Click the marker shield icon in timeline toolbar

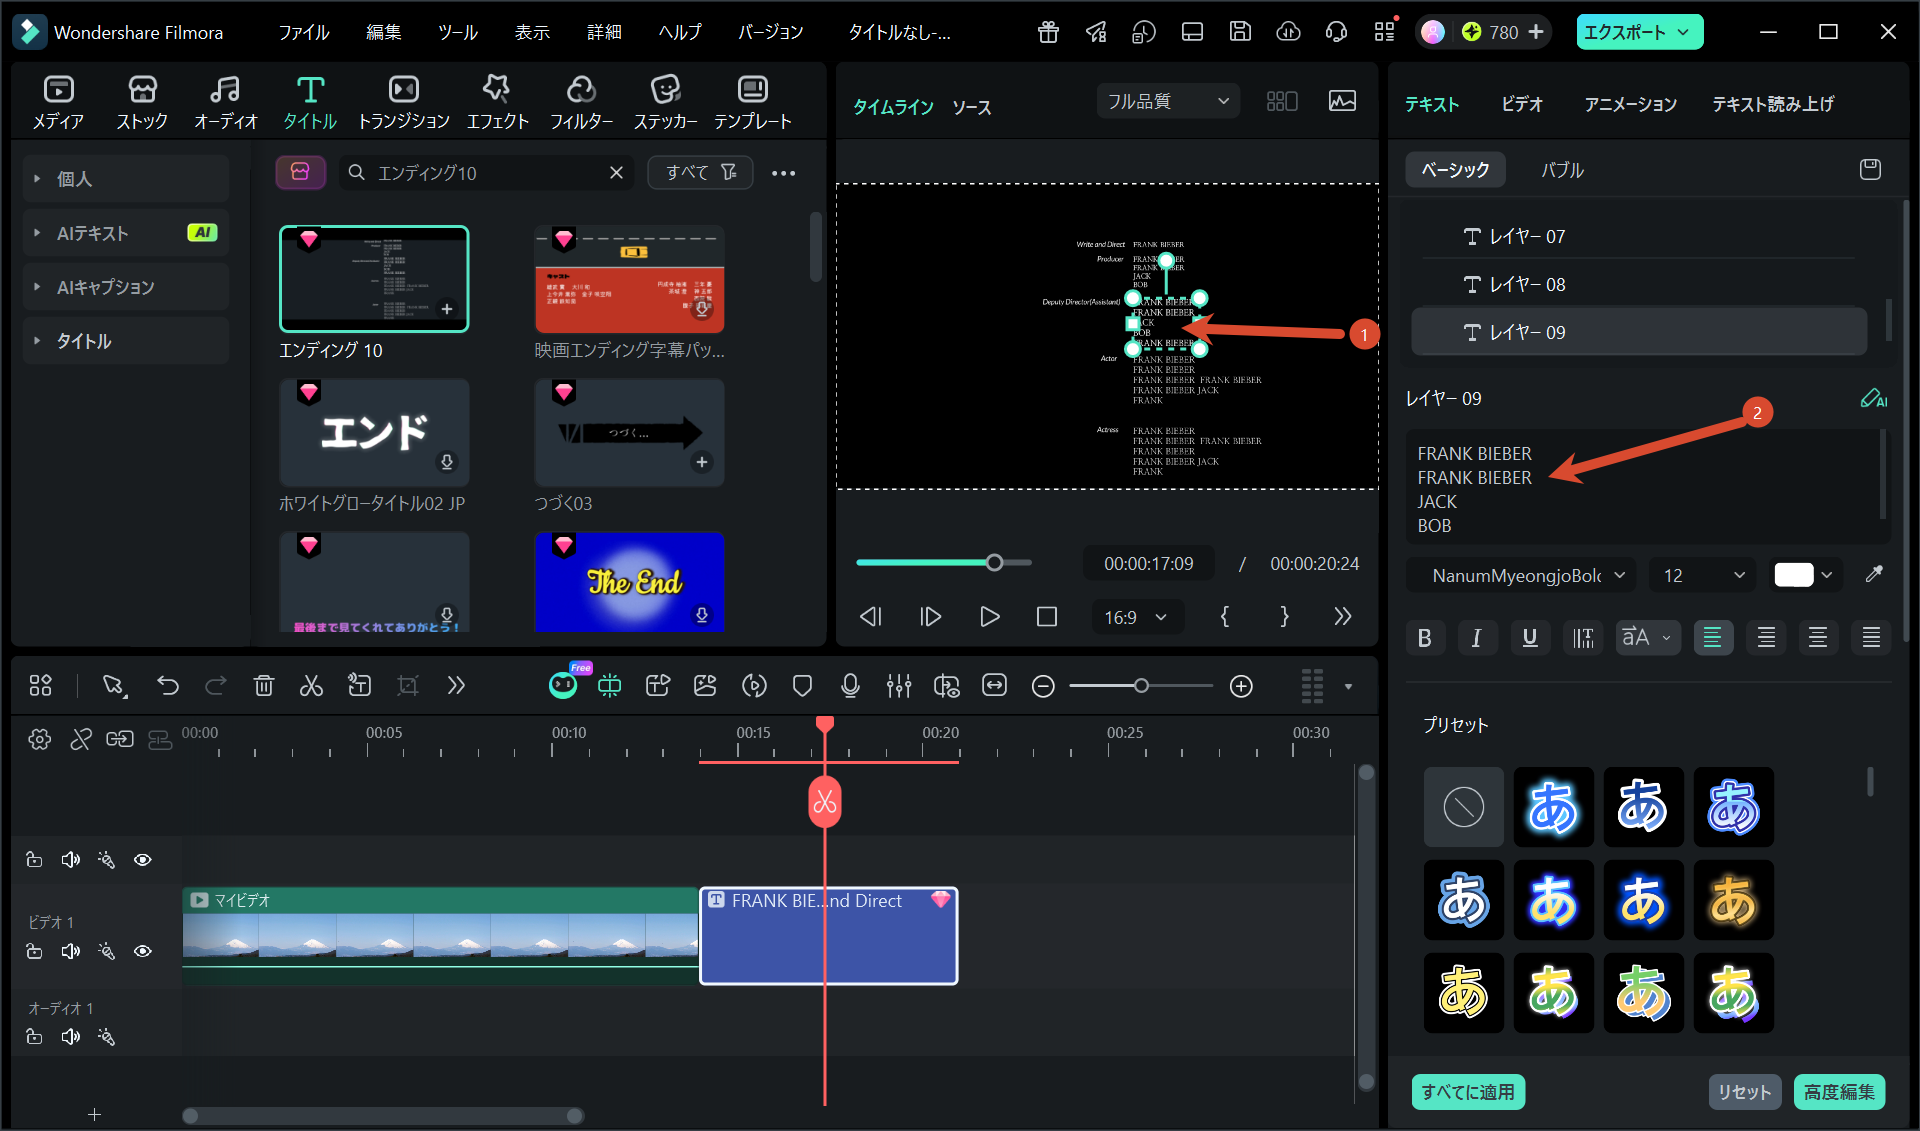point(802,686)
